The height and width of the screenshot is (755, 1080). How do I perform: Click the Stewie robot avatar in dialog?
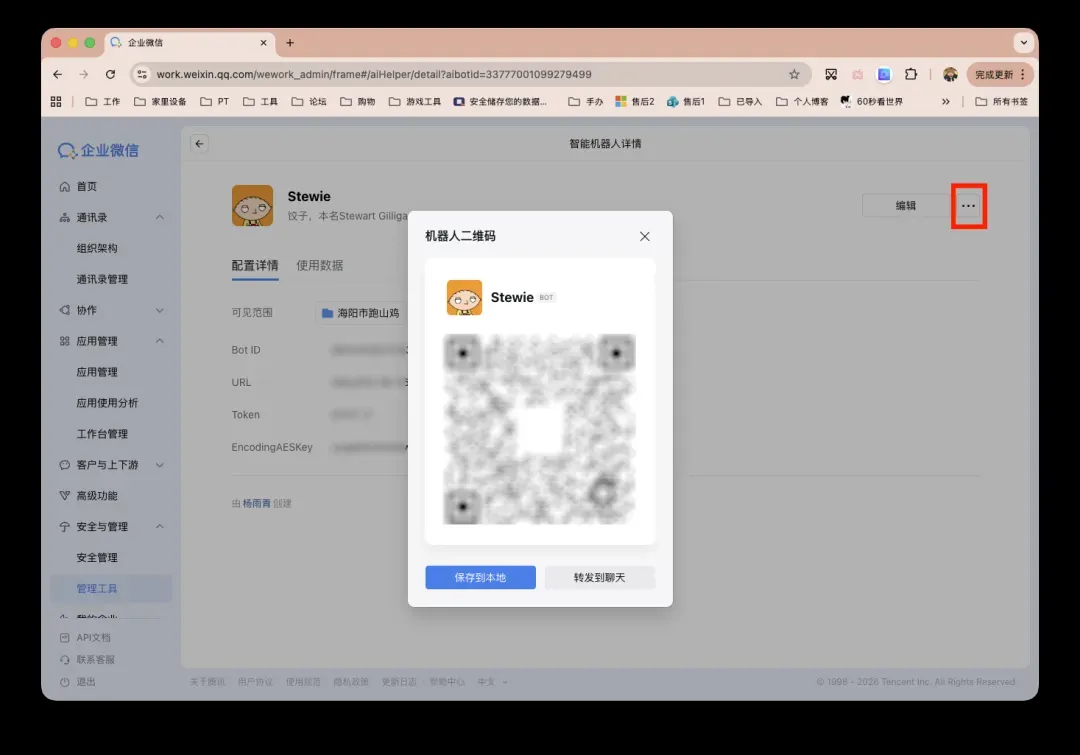[x=464, y=298]
